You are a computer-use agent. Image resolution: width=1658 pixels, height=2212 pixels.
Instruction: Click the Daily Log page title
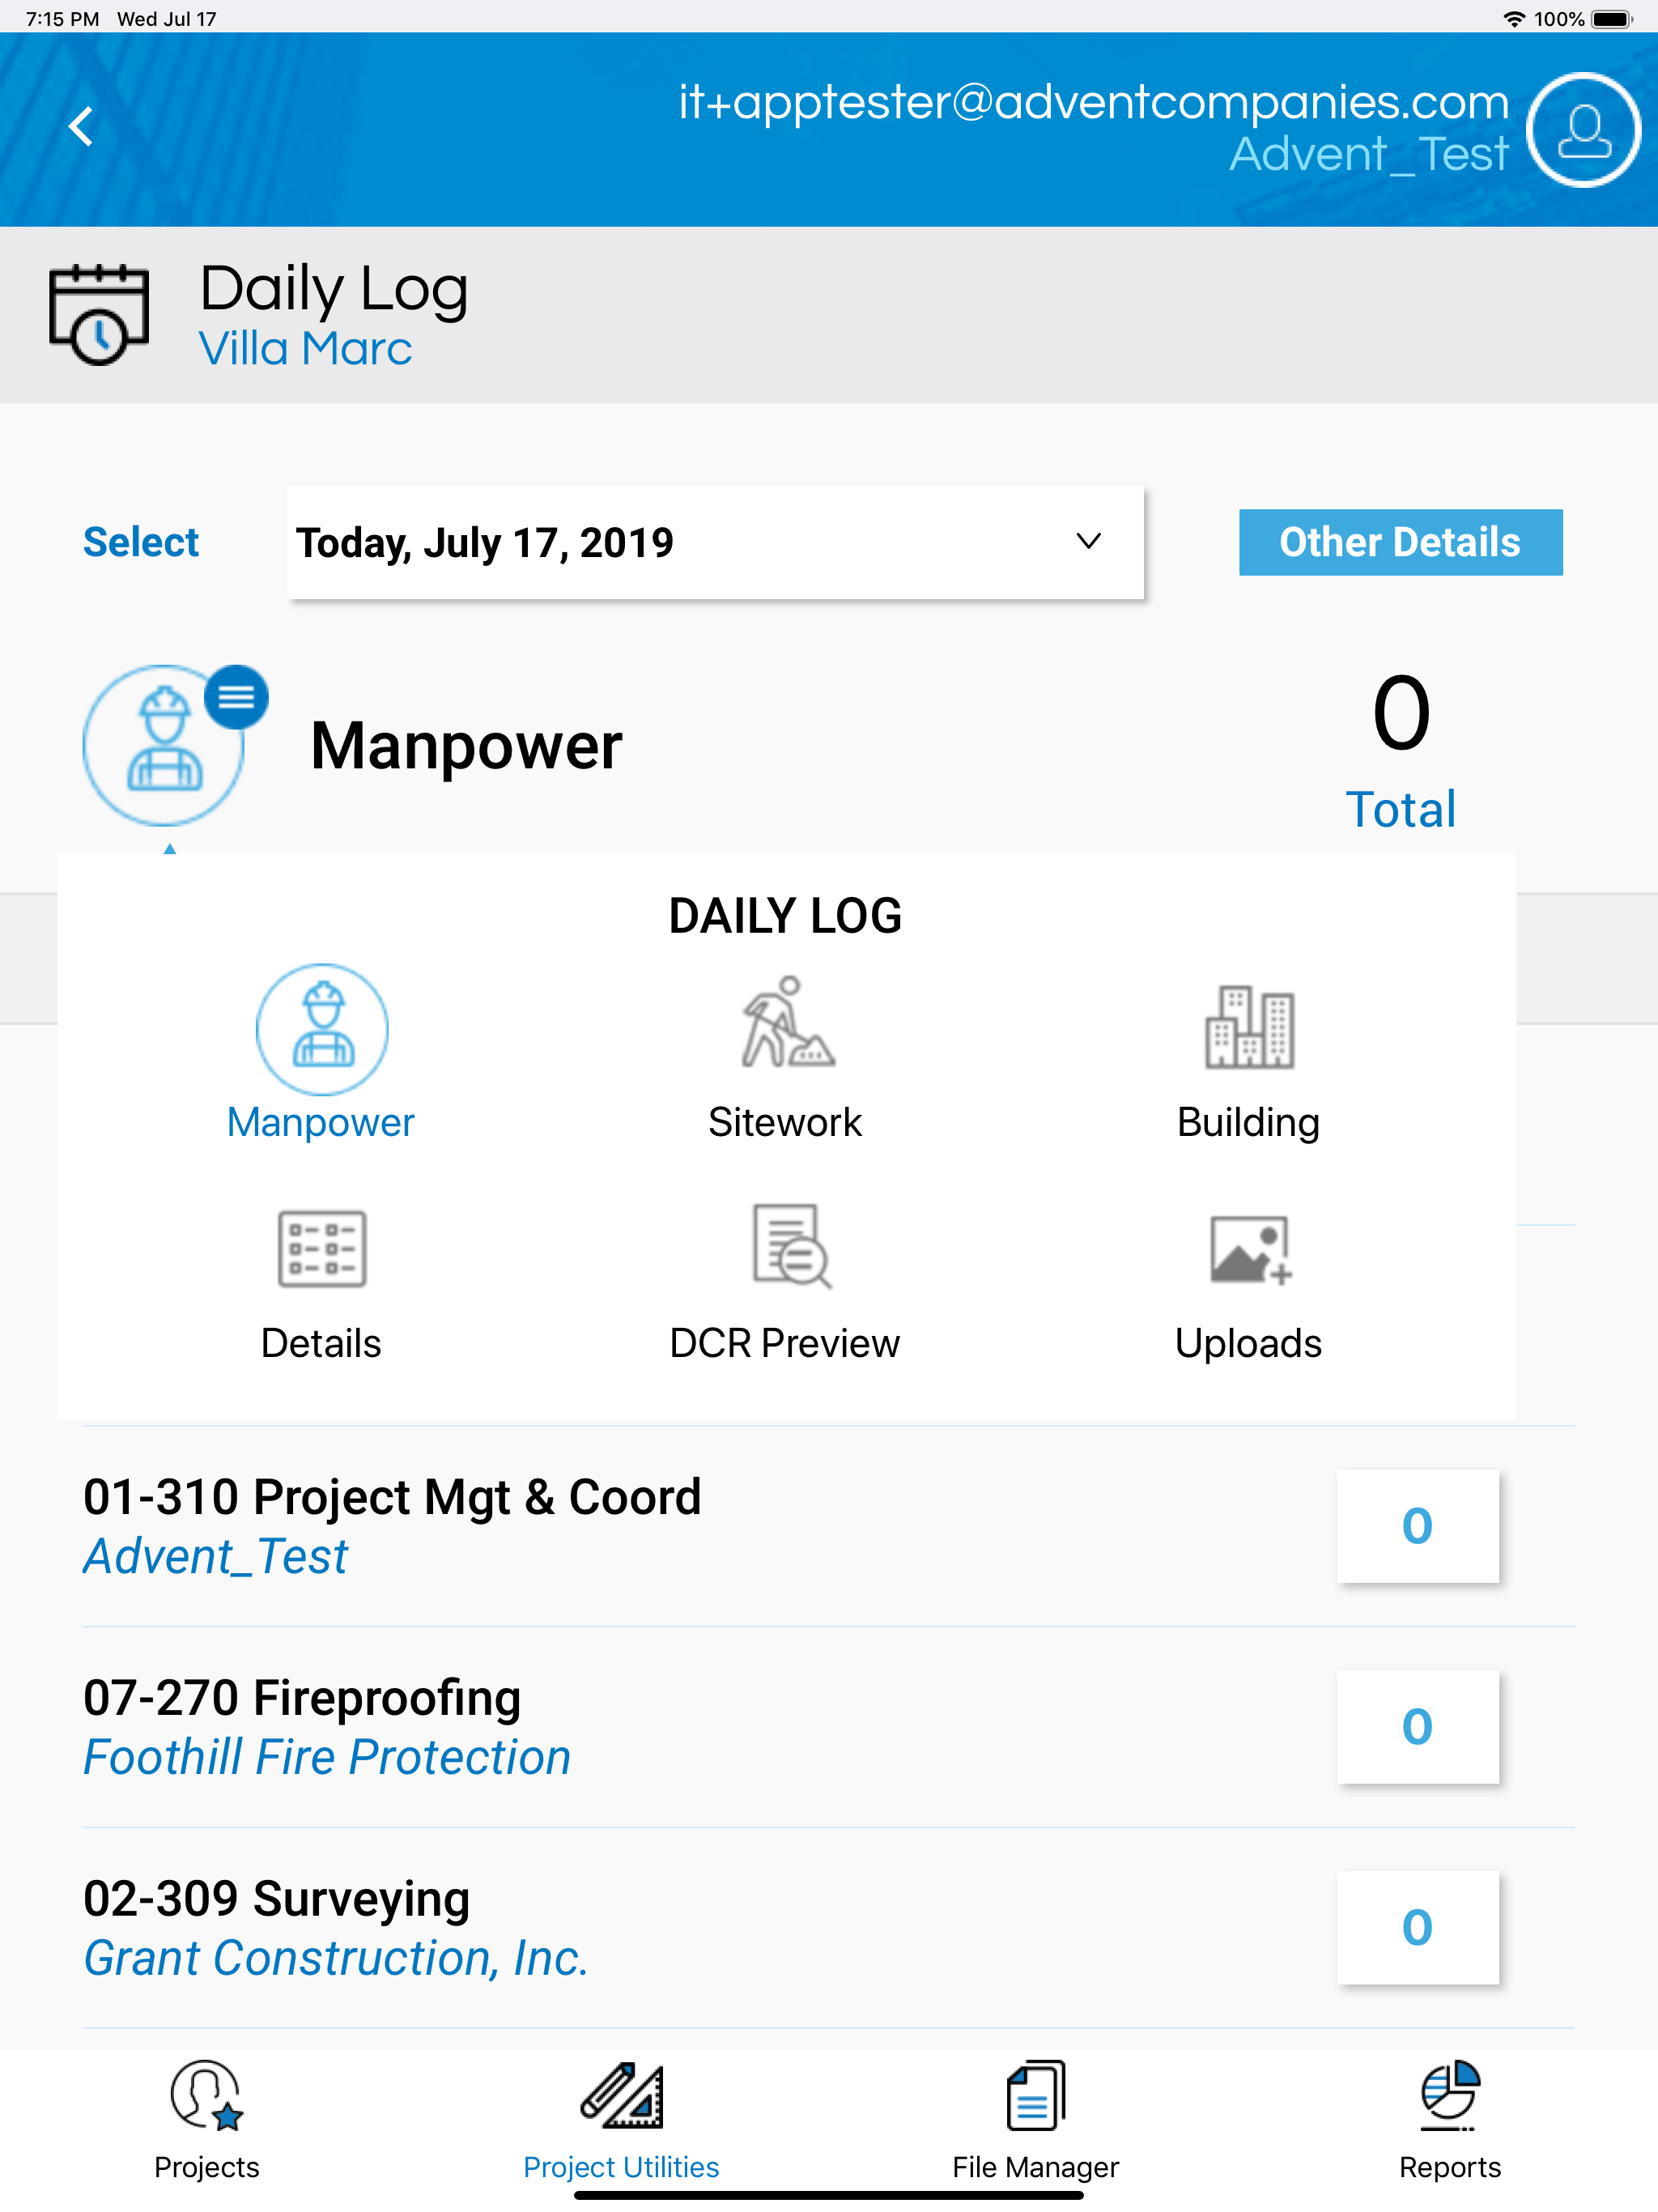coord(333,289)
